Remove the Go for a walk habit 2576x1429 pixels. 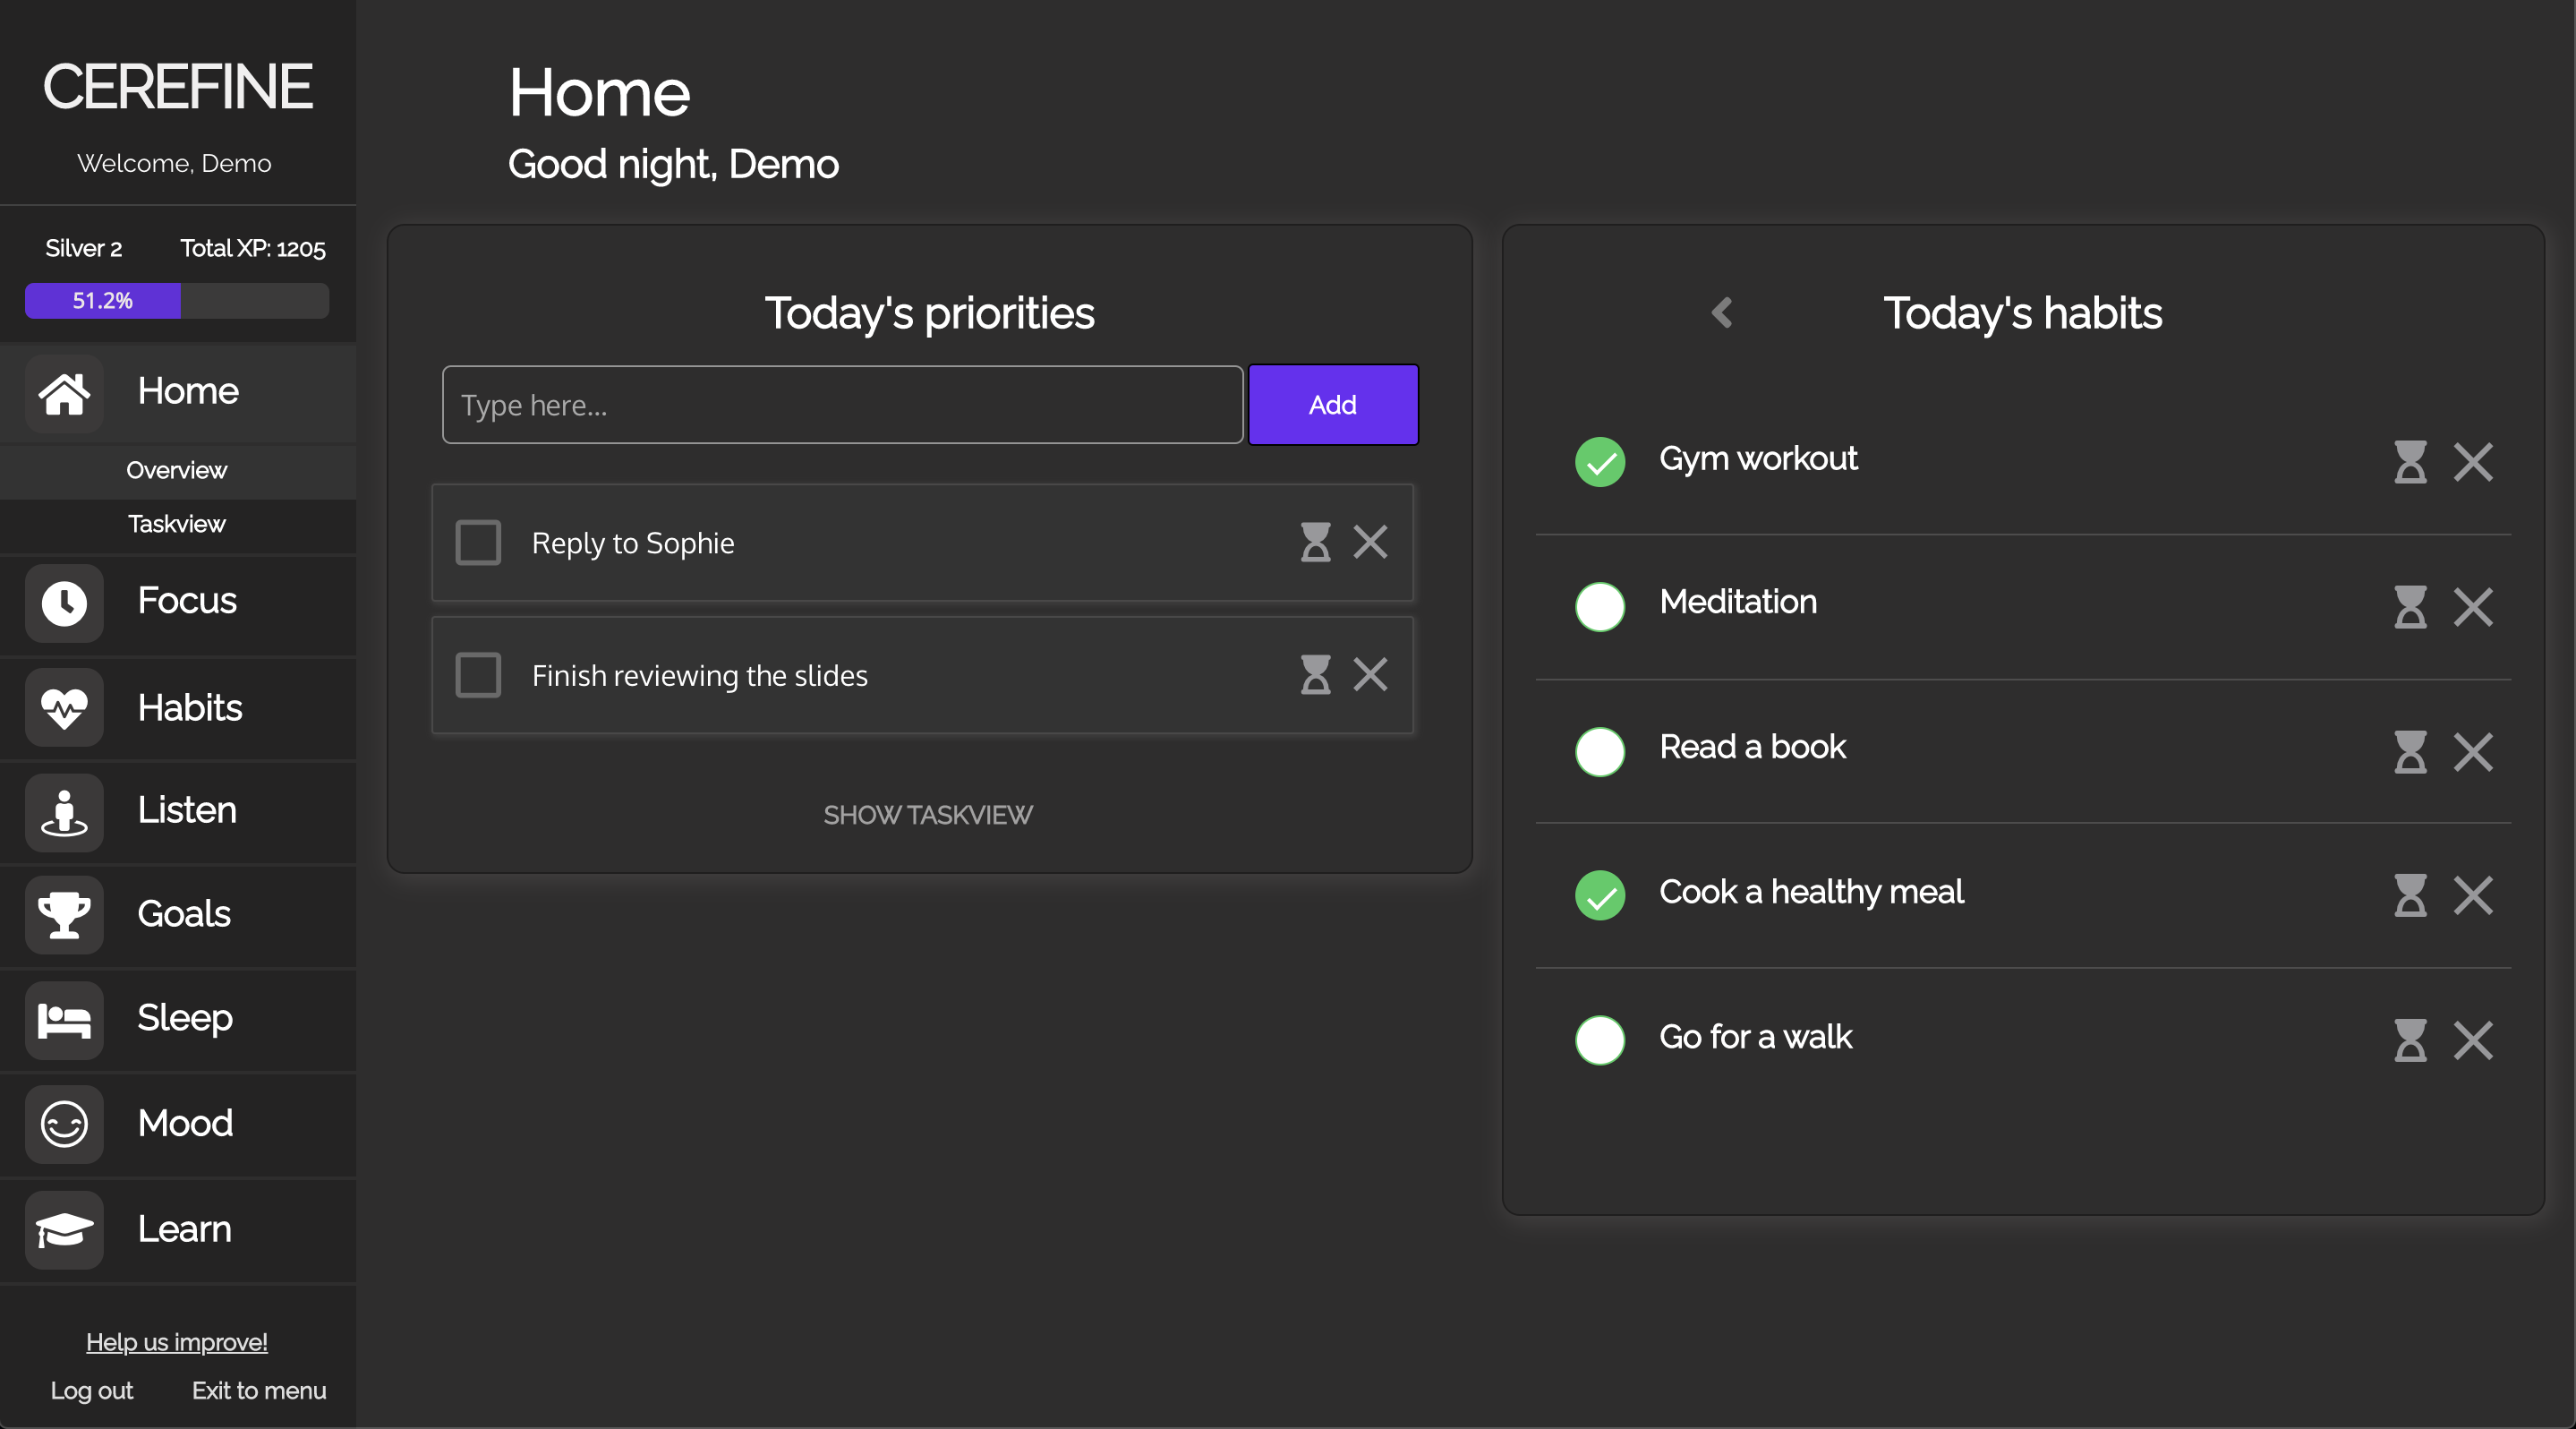pos(2473,1040)
